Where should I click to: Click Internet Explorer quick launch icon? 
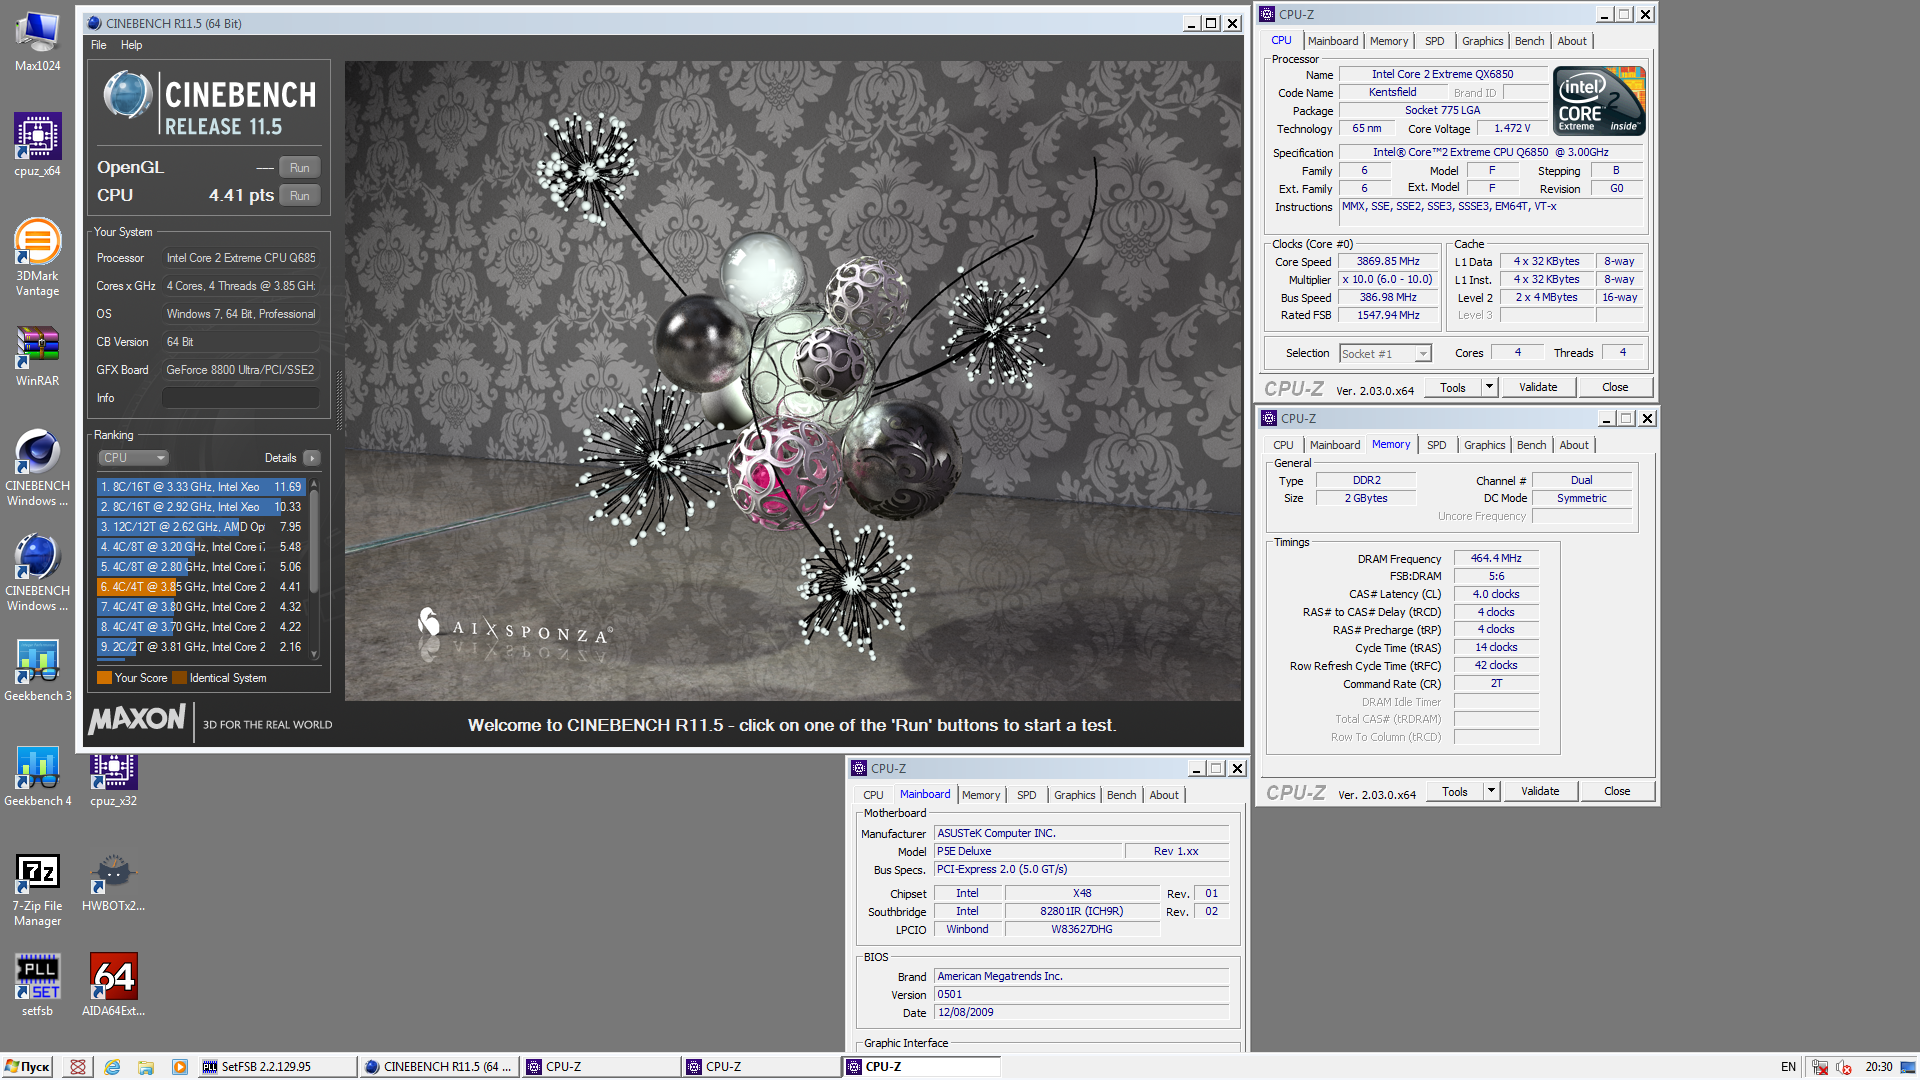112,1067
